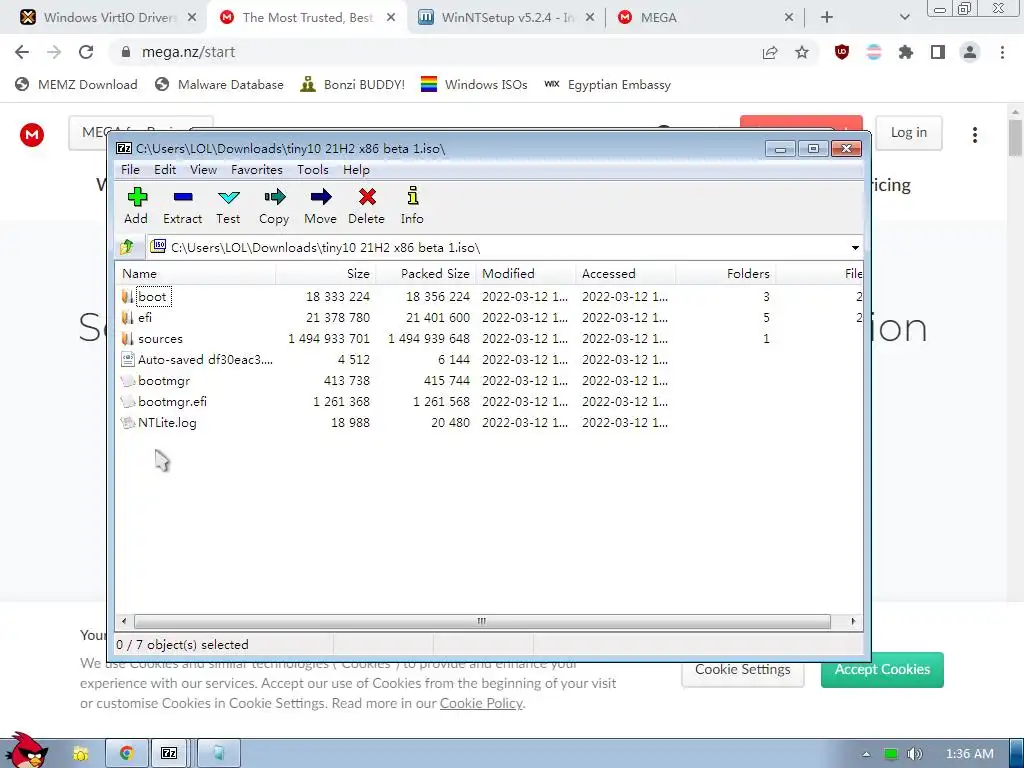Click the Extract toolbar icon
The height and width of the screenshot is (768, 1024).
point(183,197)
